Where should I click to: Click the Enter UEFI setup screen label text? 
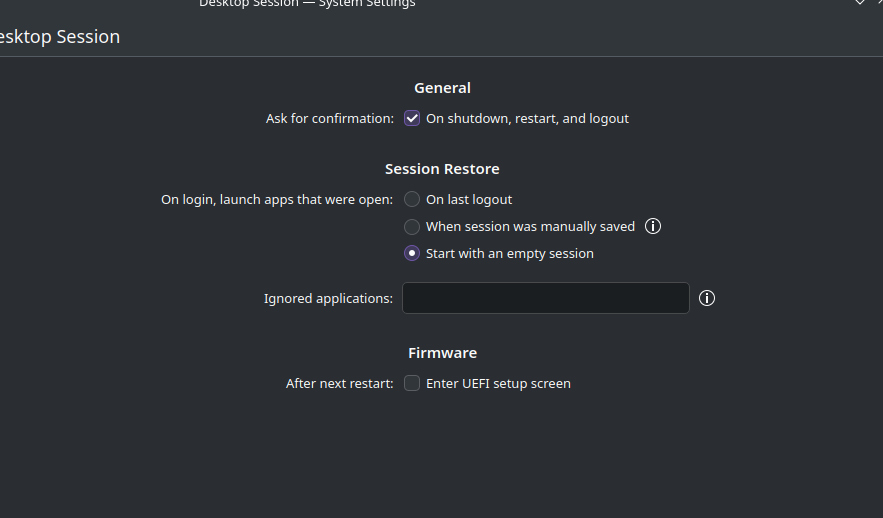point(498,383)
